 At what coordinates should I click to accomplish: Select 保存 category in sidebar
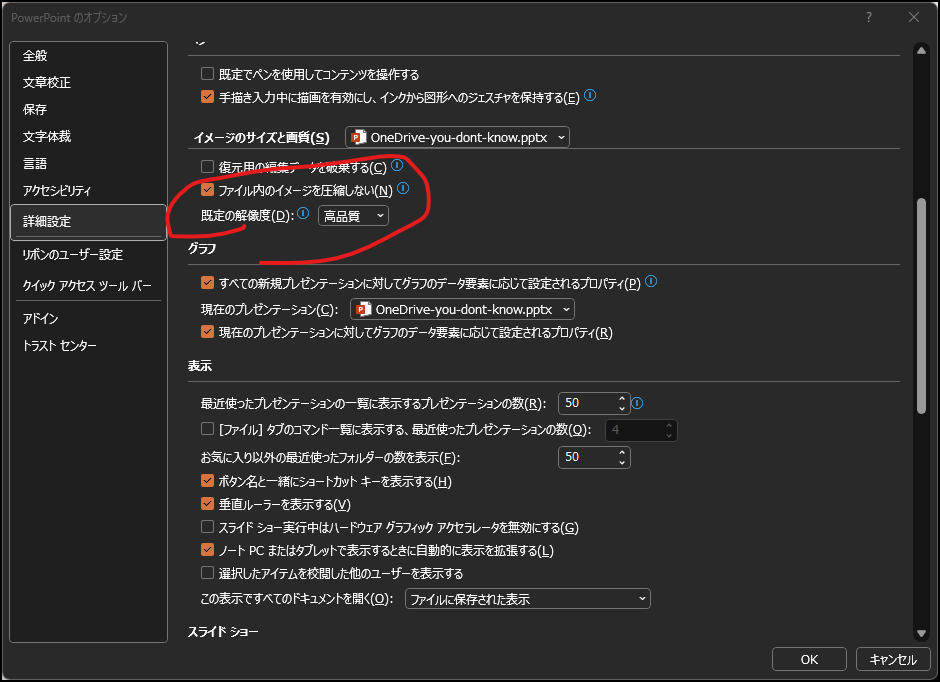pyautogui.click(x=88, y=110)
